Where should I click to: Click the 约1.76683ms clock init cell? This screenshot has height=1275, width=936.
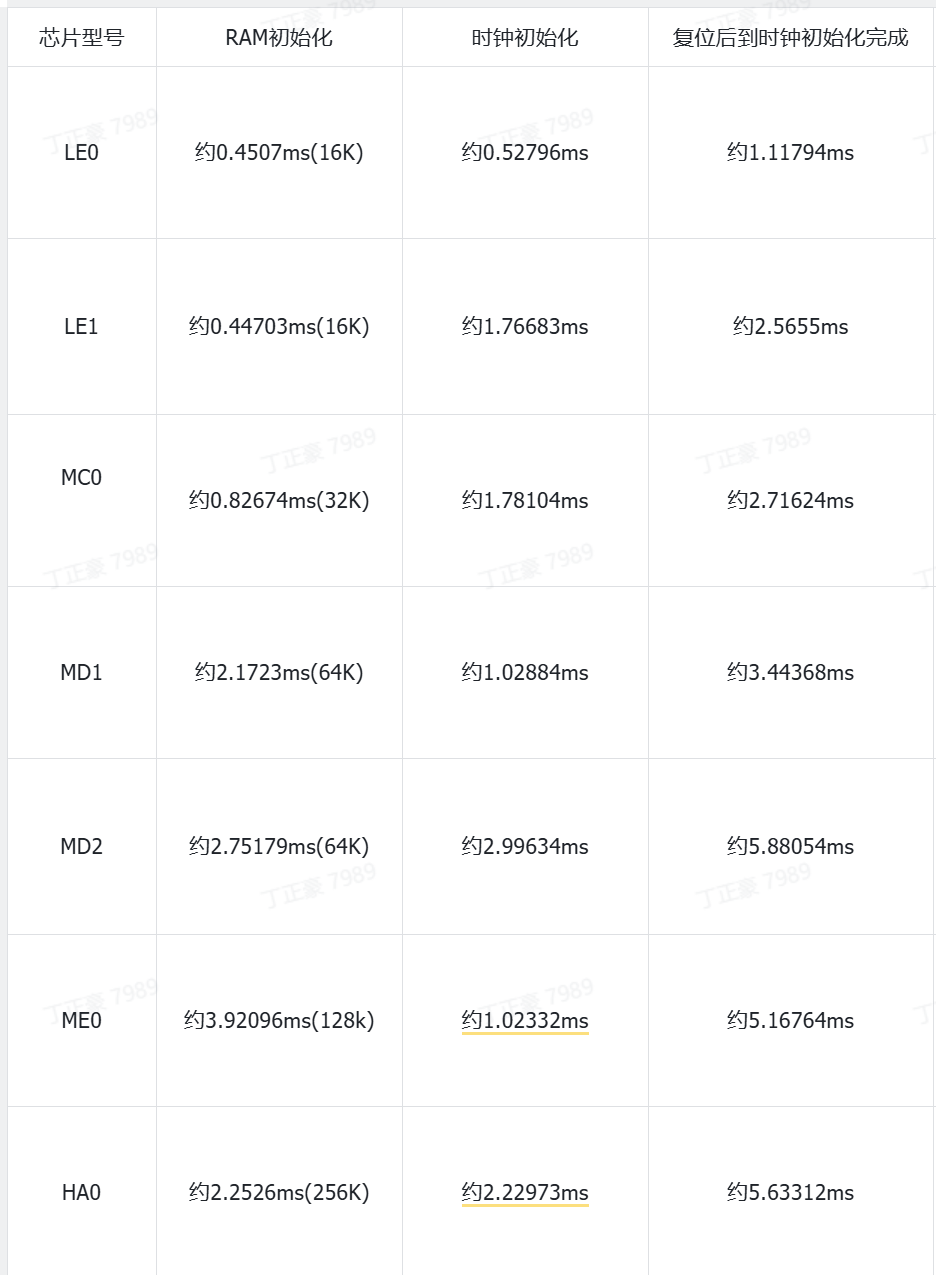tap(525, 327)
